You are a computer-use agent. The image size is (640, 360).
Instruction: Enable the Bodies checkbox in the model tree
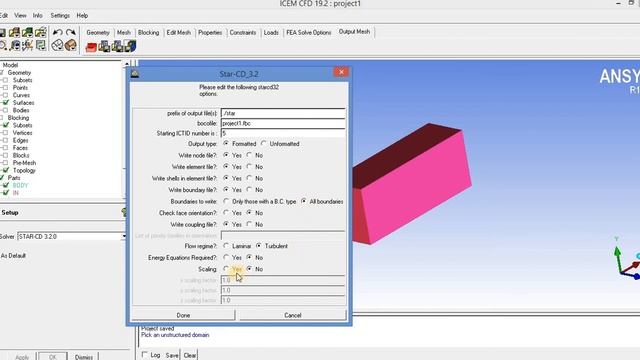(5, 110)
